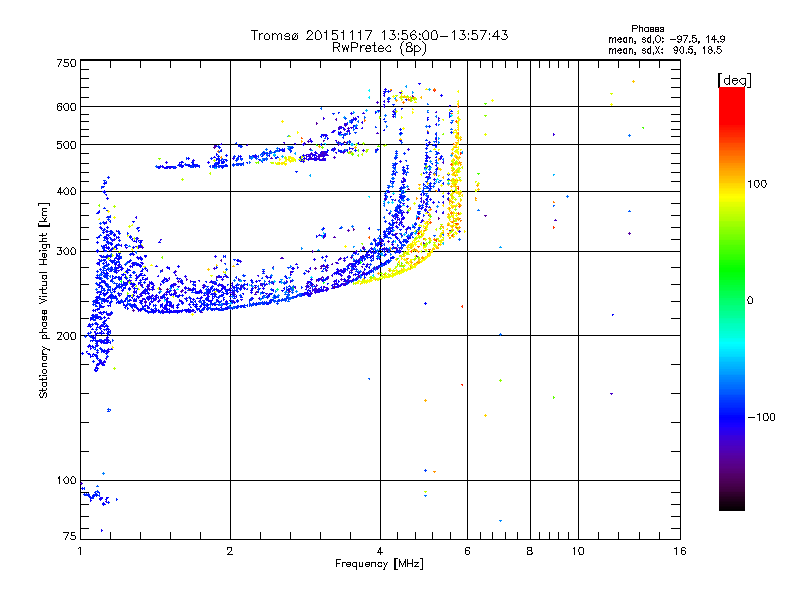Click the y-axis label '400'
Screen dimensions: 800x600
pos(66,191)
